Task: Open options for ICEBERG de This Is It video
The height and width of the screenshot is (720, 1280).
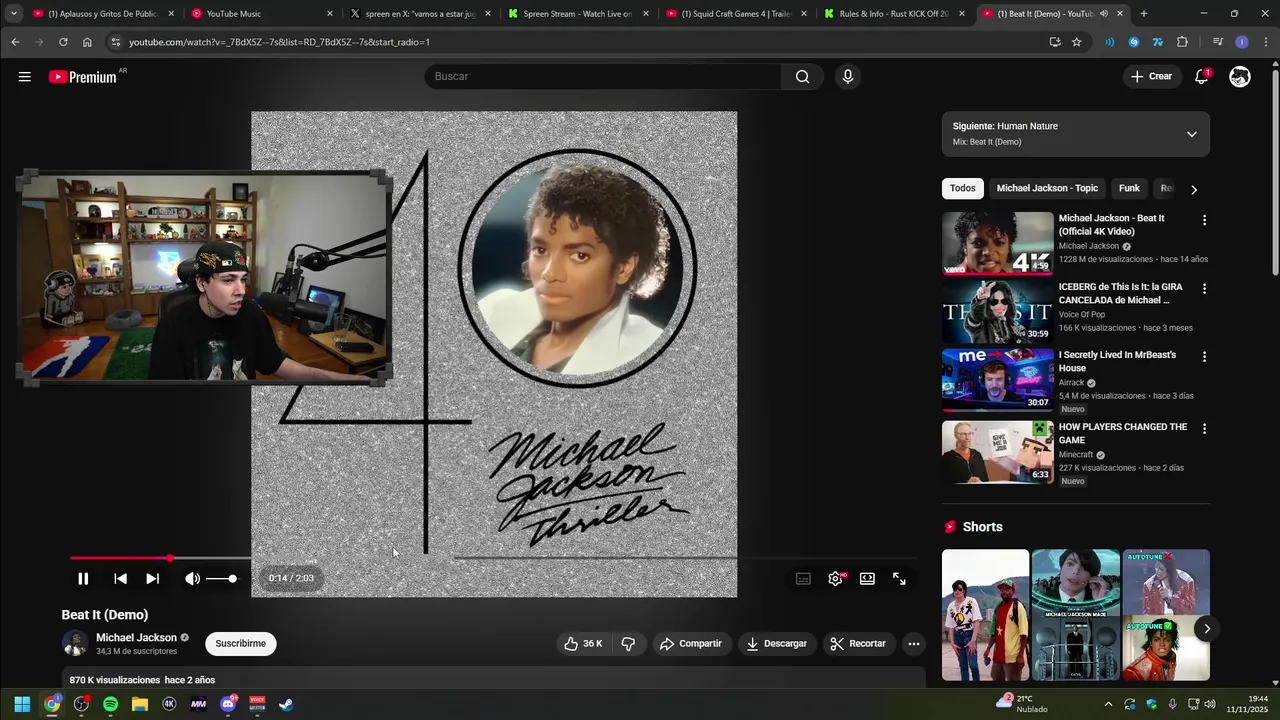Action: pos(1204,288)
